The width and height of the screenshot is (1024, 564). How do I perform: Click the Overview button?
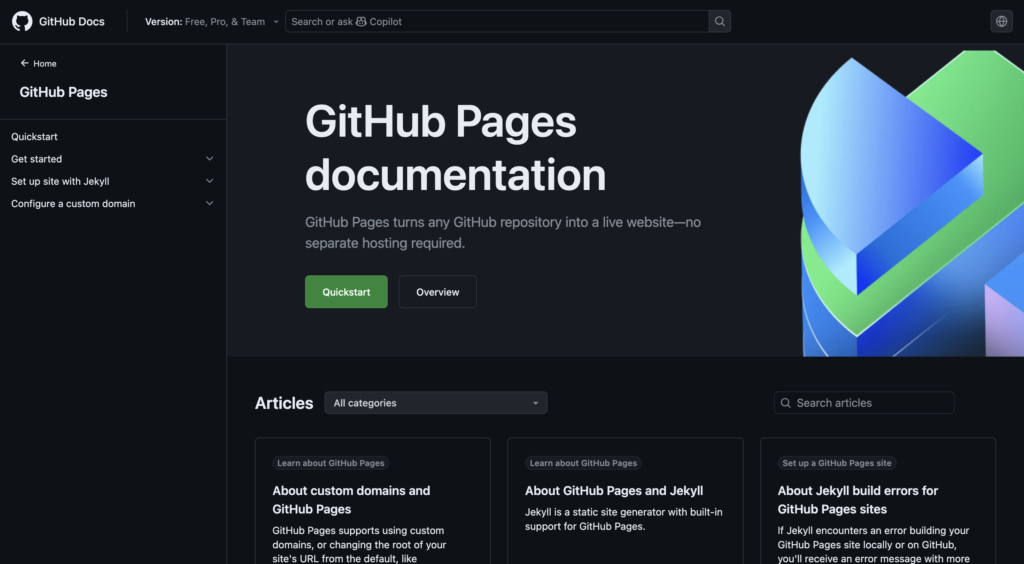438,292
